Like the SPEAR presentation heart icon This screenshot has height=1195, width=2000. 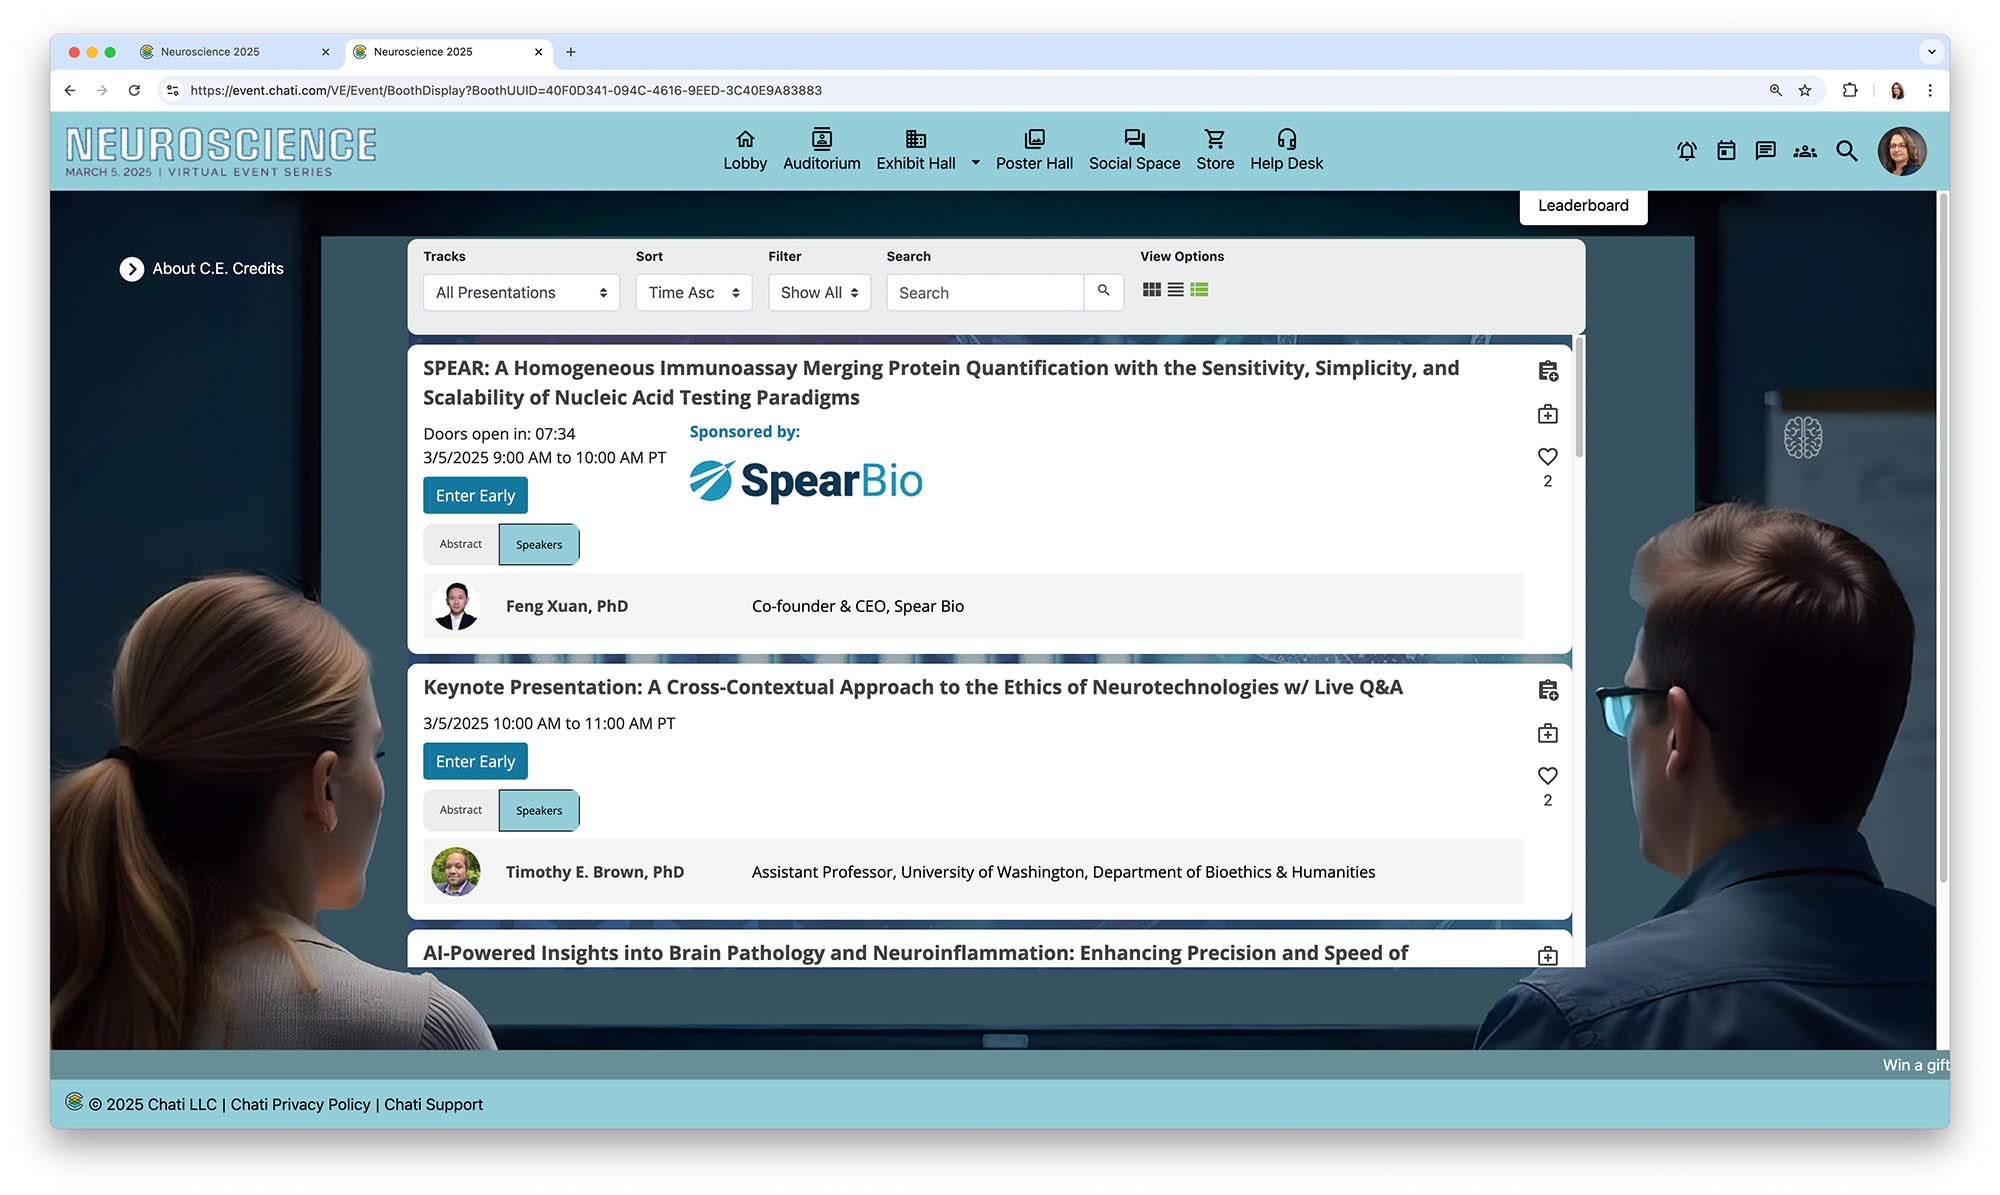click(1548, 457)
